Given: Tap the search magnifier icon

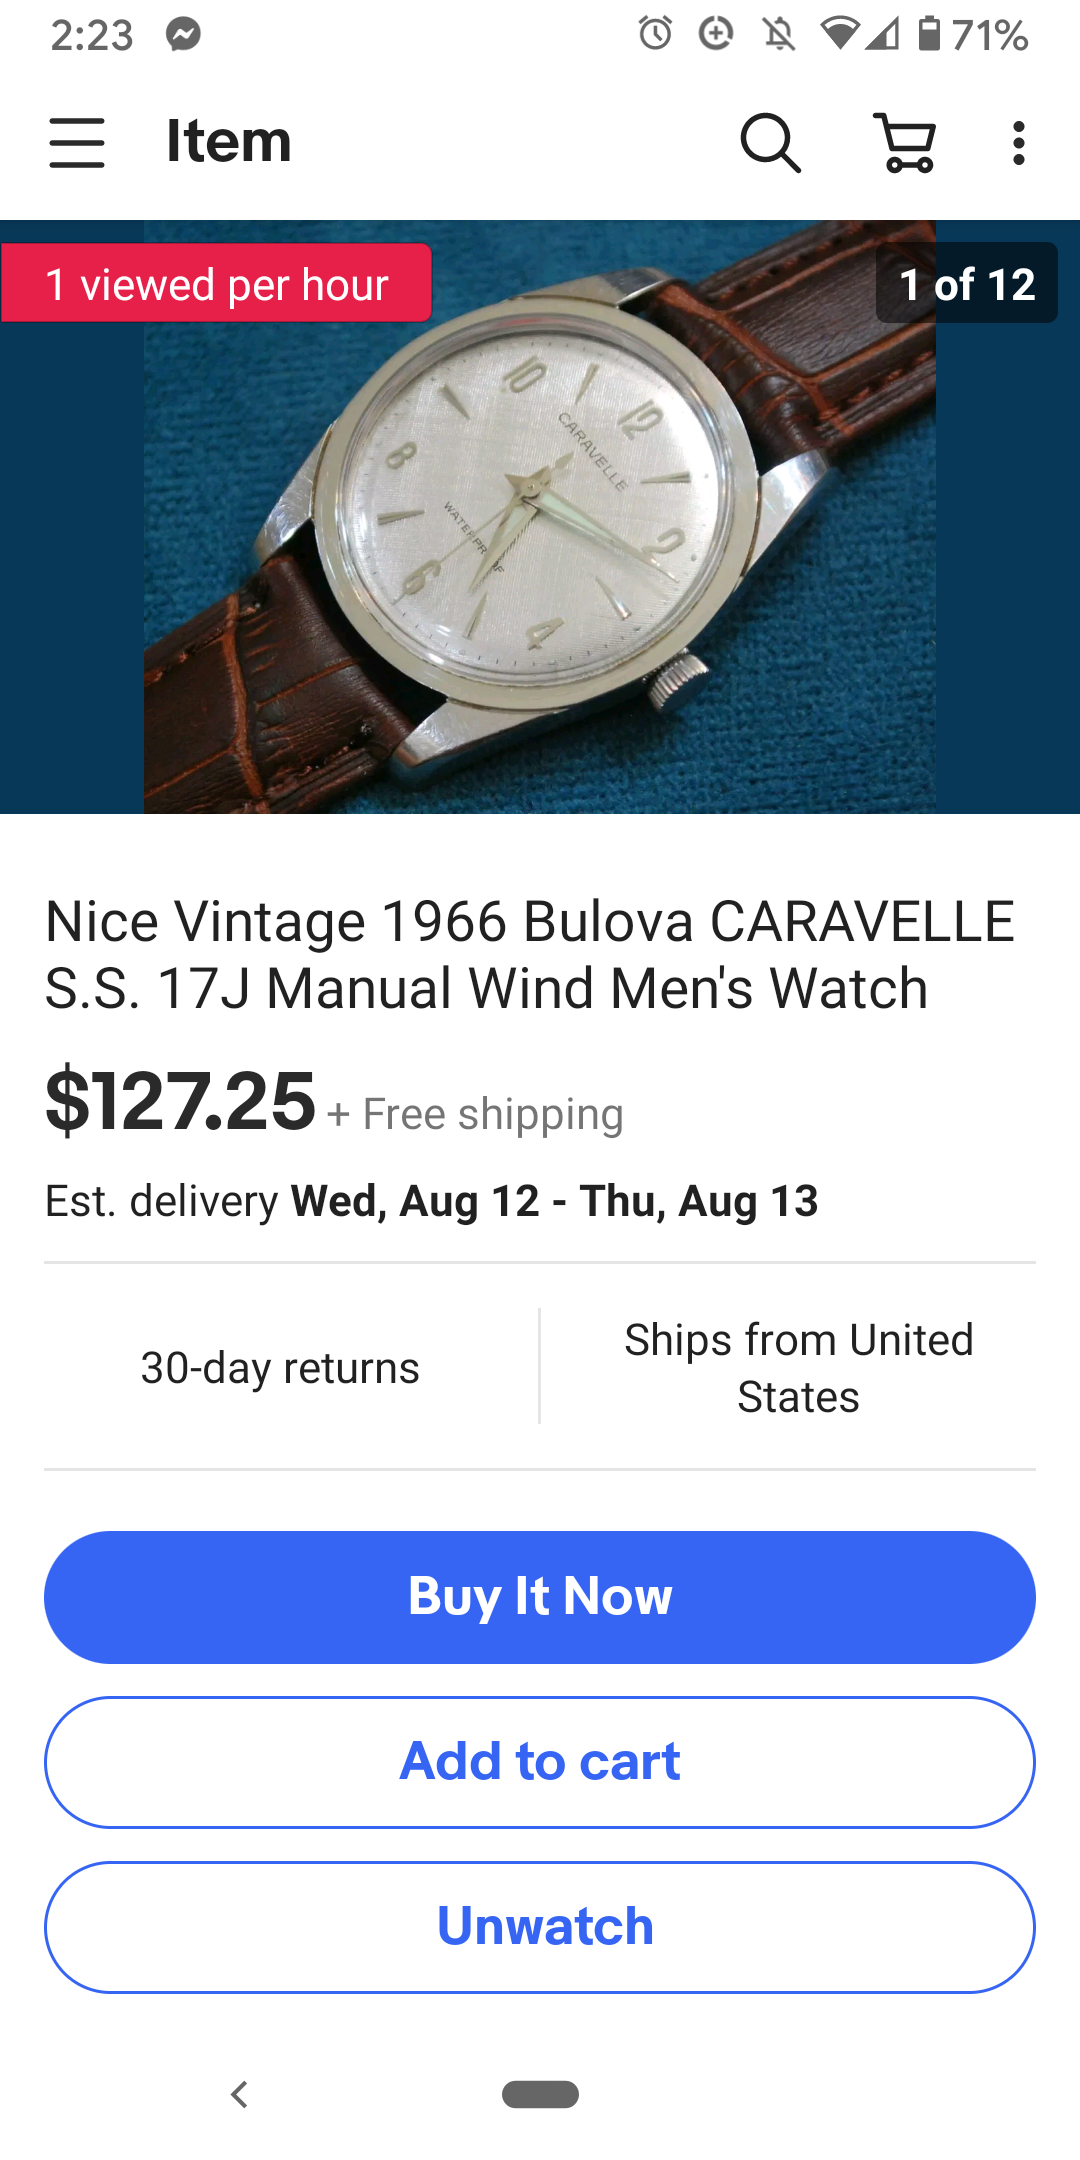Looking at the screenshot, I should [770, 143].
